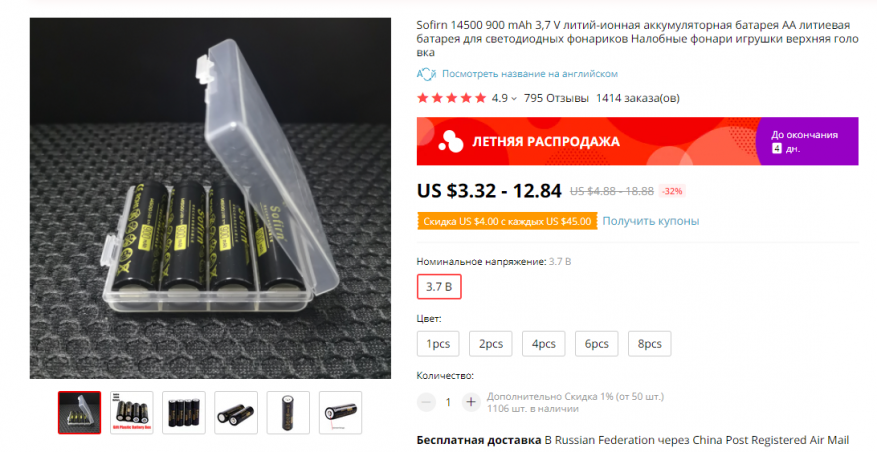Pick the 8pcs pack option

[x=649, y=343]
